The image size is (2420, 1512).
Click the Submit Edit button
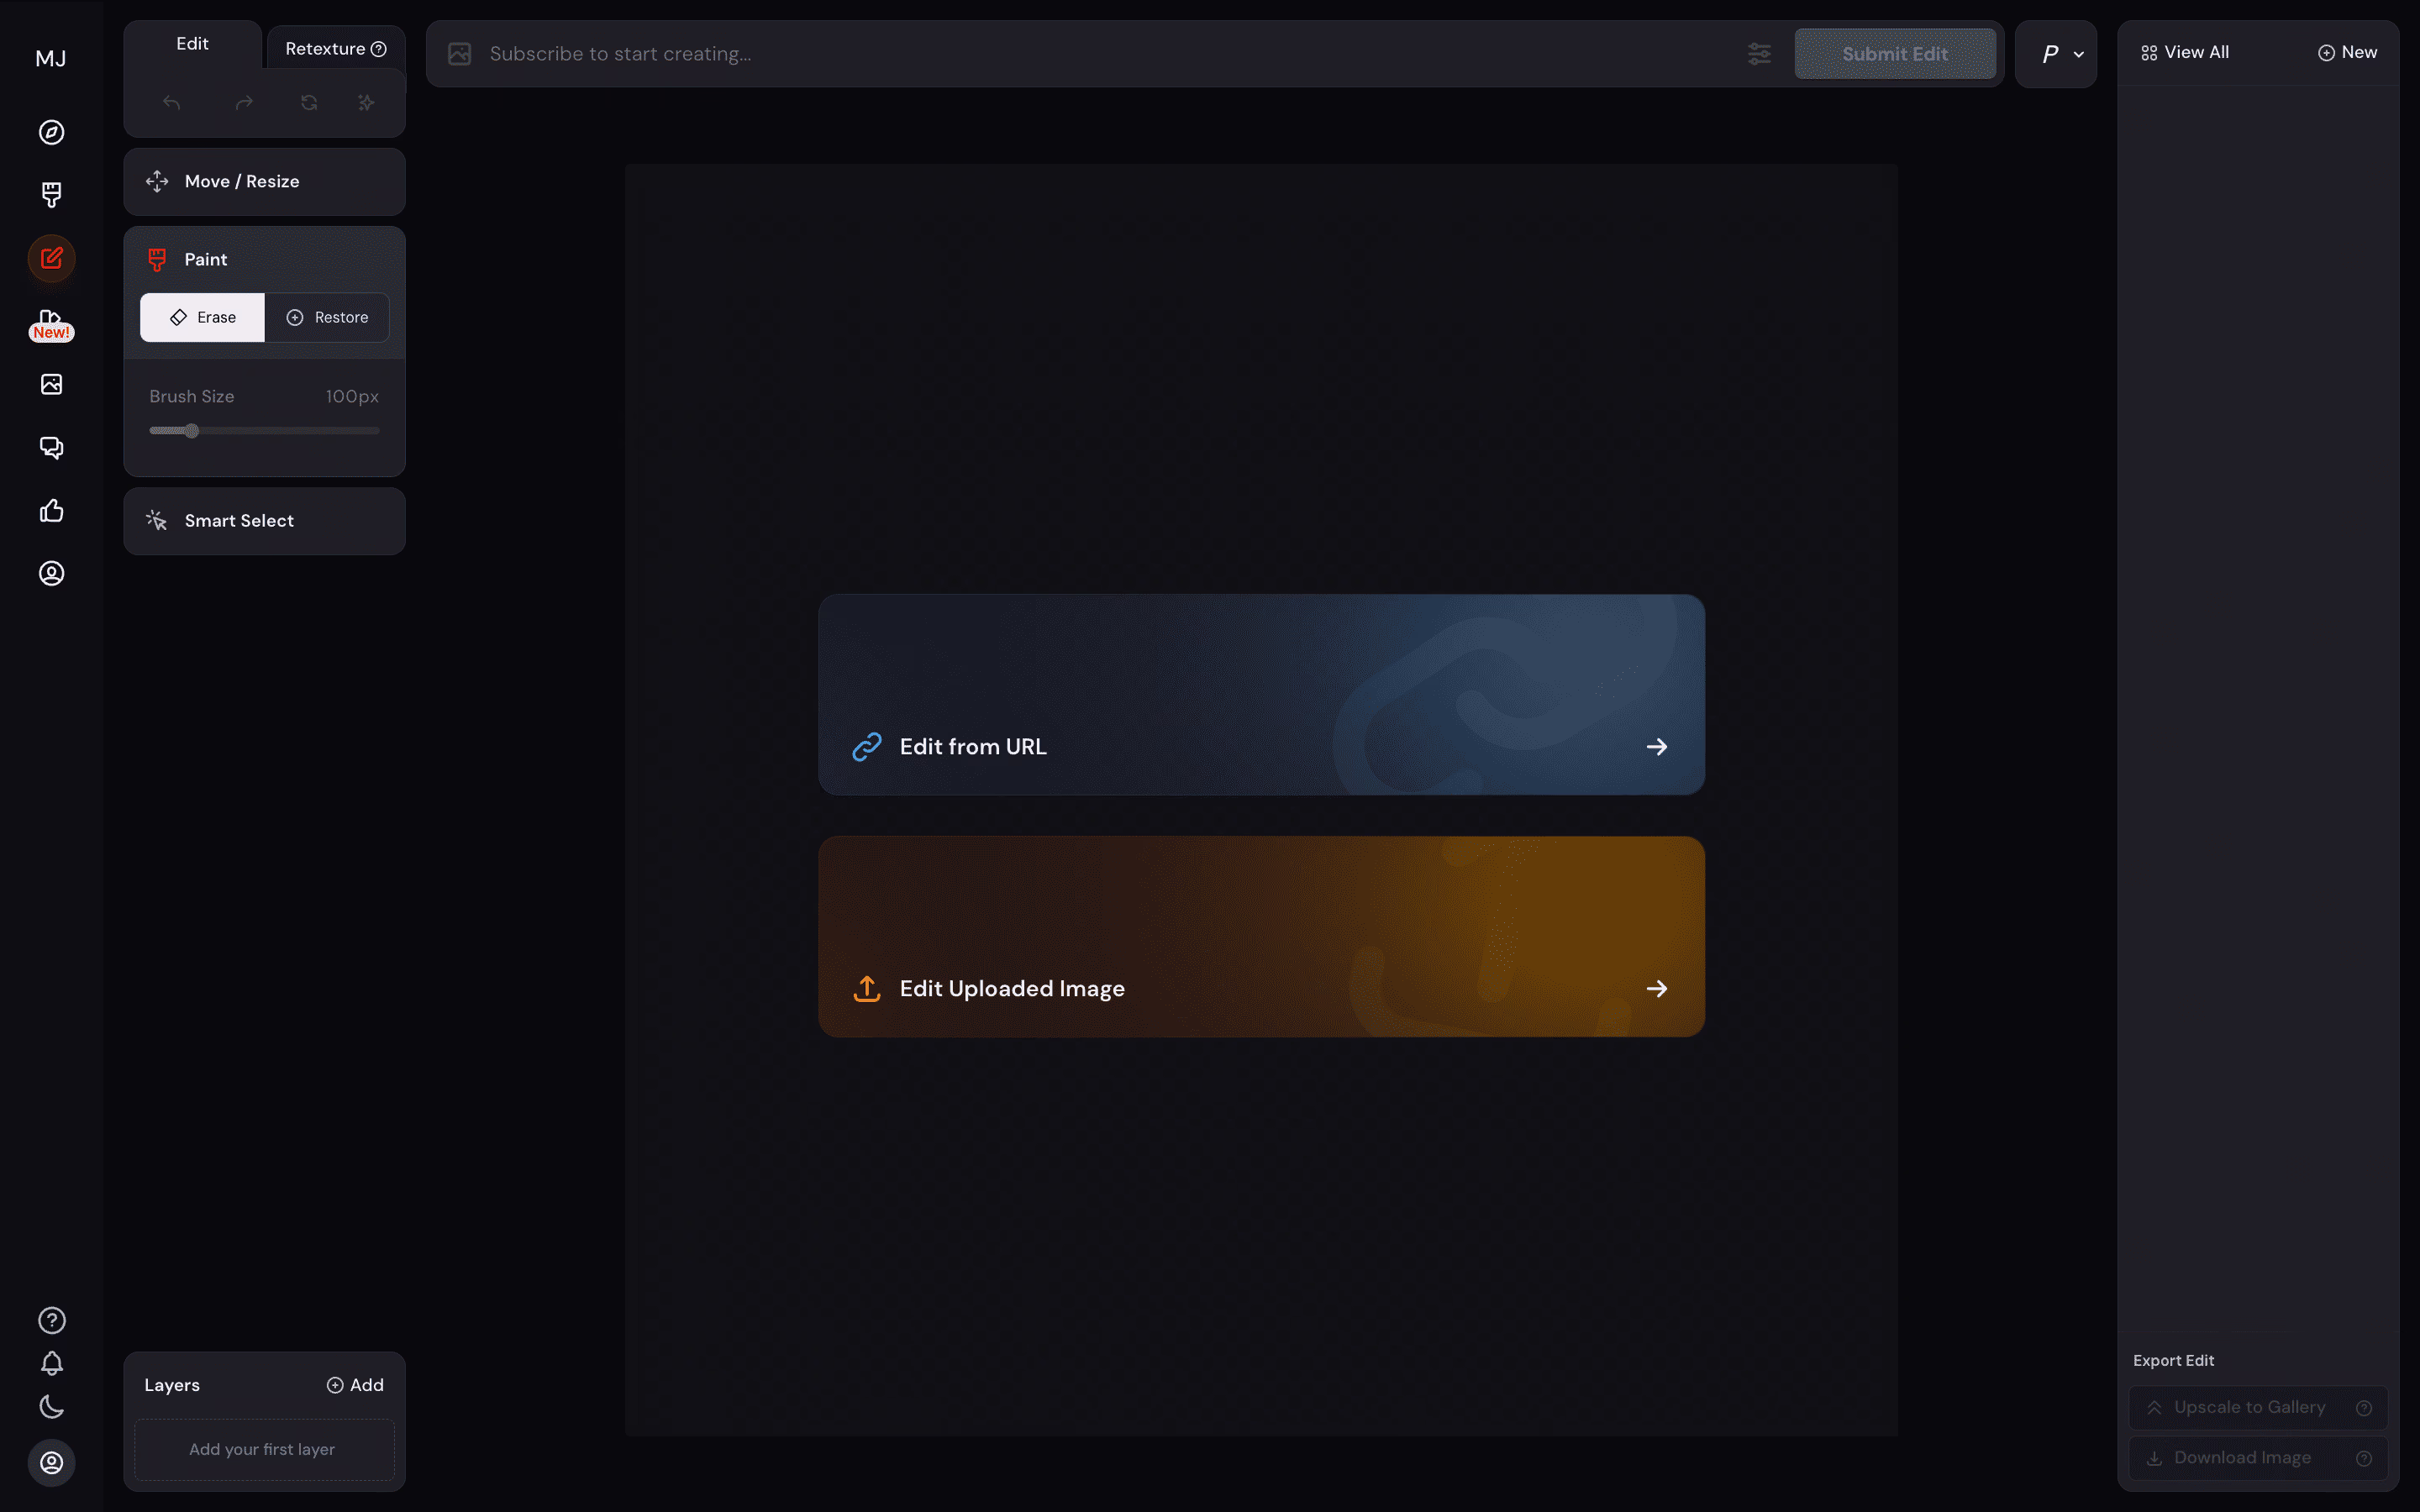(1894, 54)
